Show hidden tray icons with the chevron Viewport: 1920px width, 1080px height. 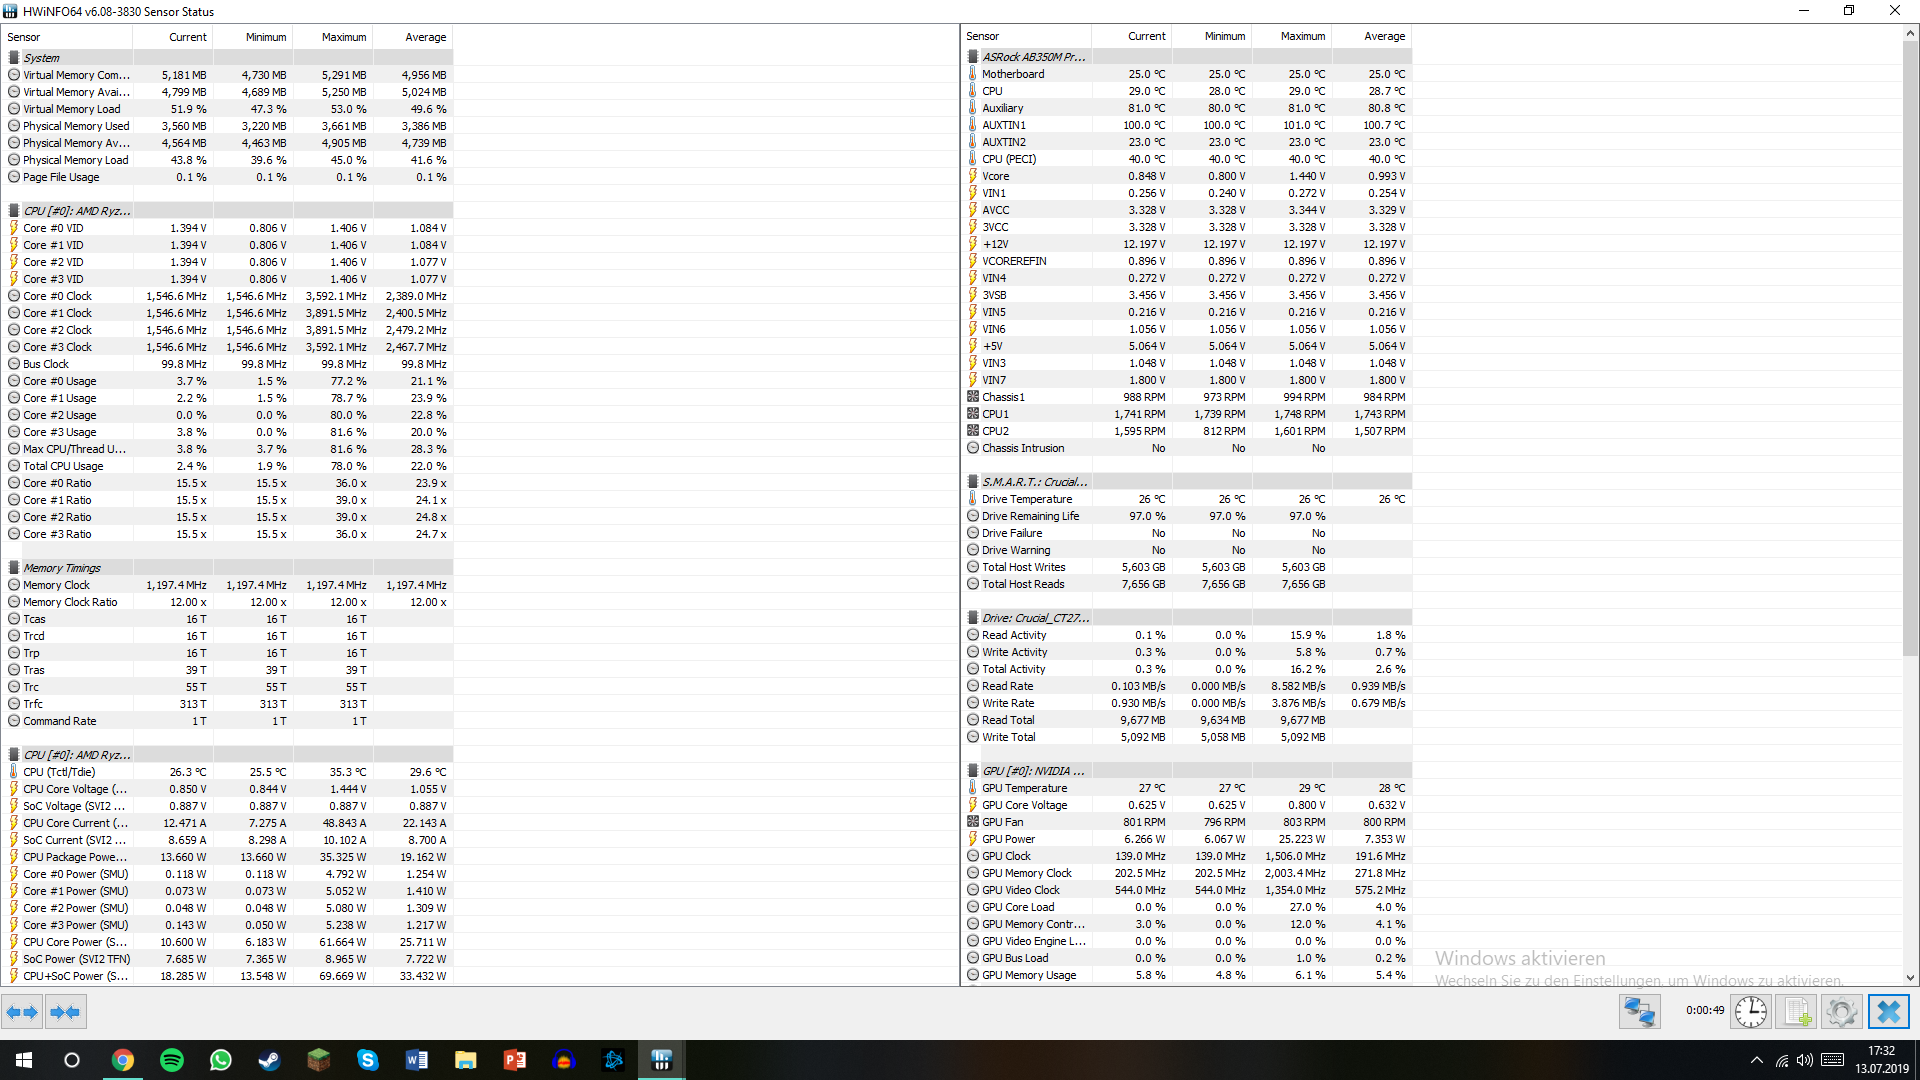click(x=1756, y=1059)
